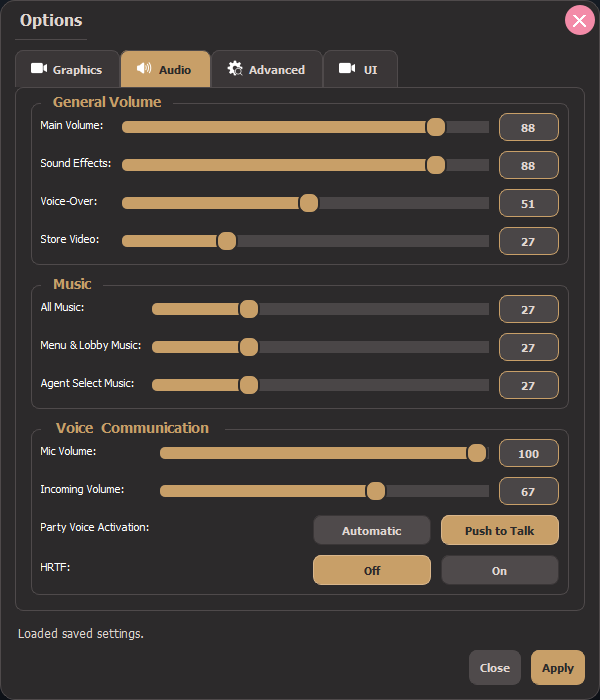Click the Close button at bottom

(x=495, y=668)
